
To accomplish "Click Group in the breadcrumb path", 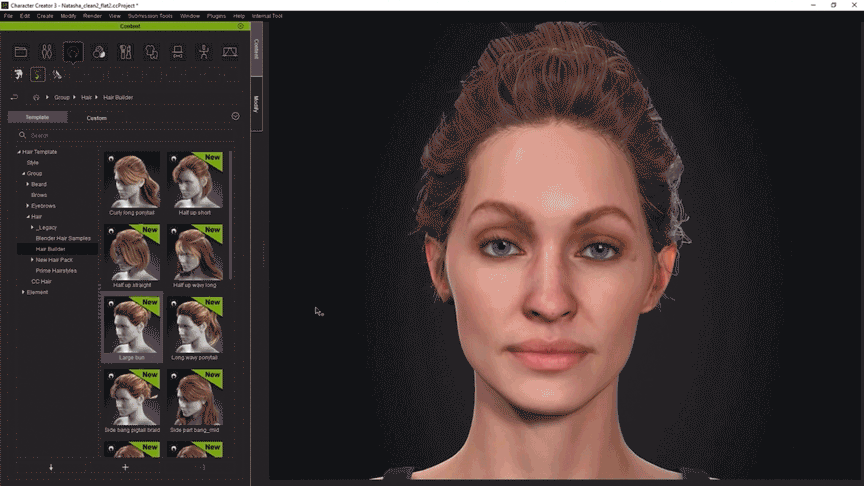I will (62, 98).
